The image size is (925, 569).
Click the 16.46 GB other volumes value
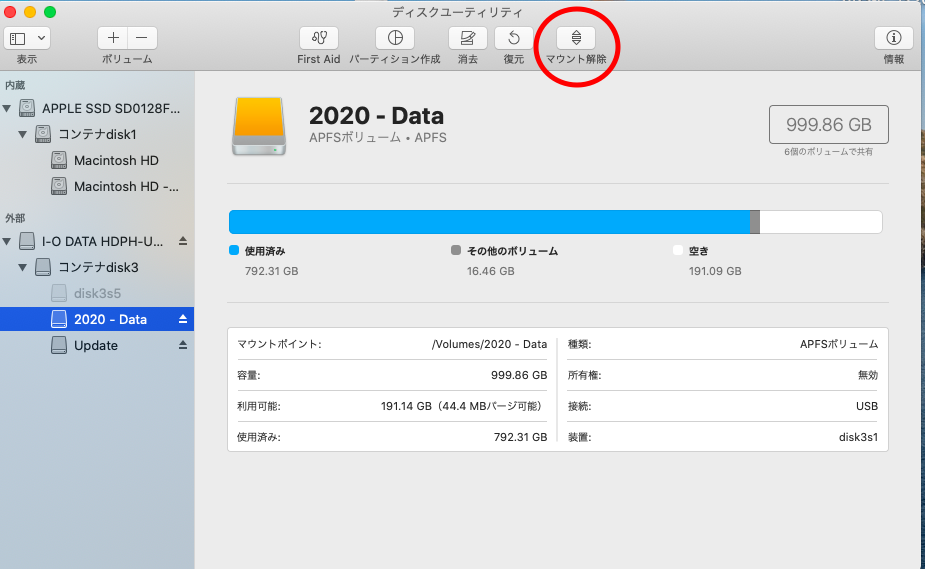(491, 271)
